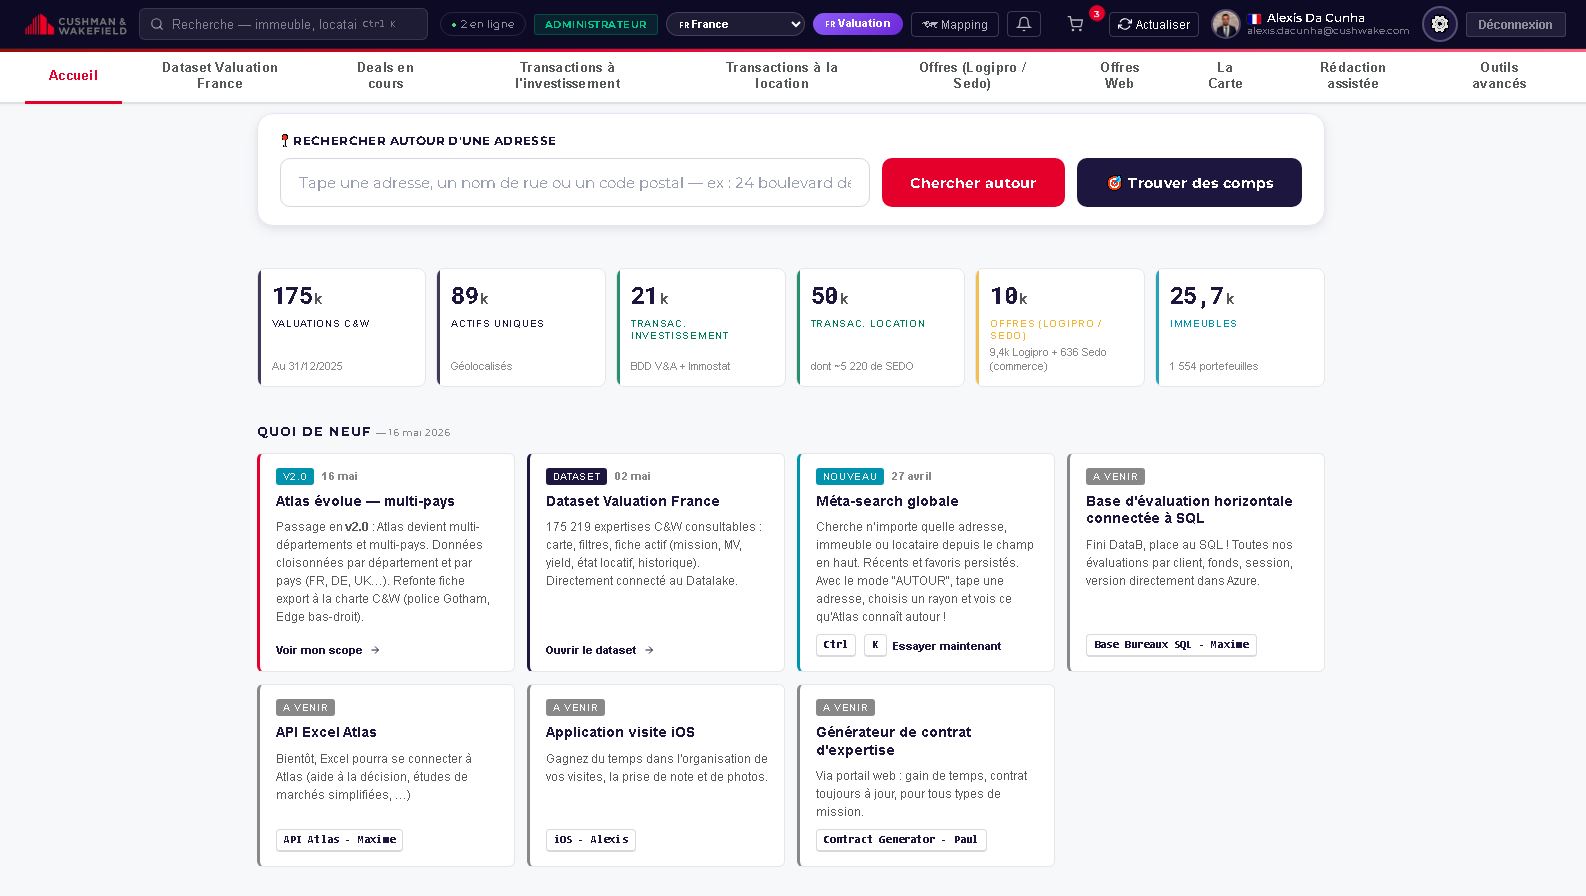Click QUOI DE NEUF heading
The height and width of the screenshot is (896, 1586).
314,432
